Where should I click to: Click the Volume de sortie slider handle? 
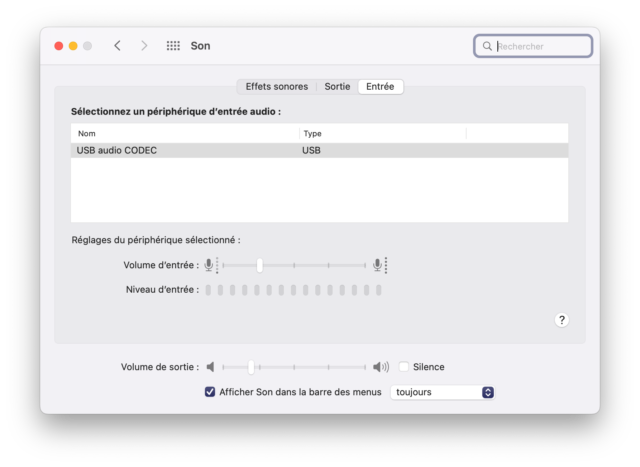(251, 367)
